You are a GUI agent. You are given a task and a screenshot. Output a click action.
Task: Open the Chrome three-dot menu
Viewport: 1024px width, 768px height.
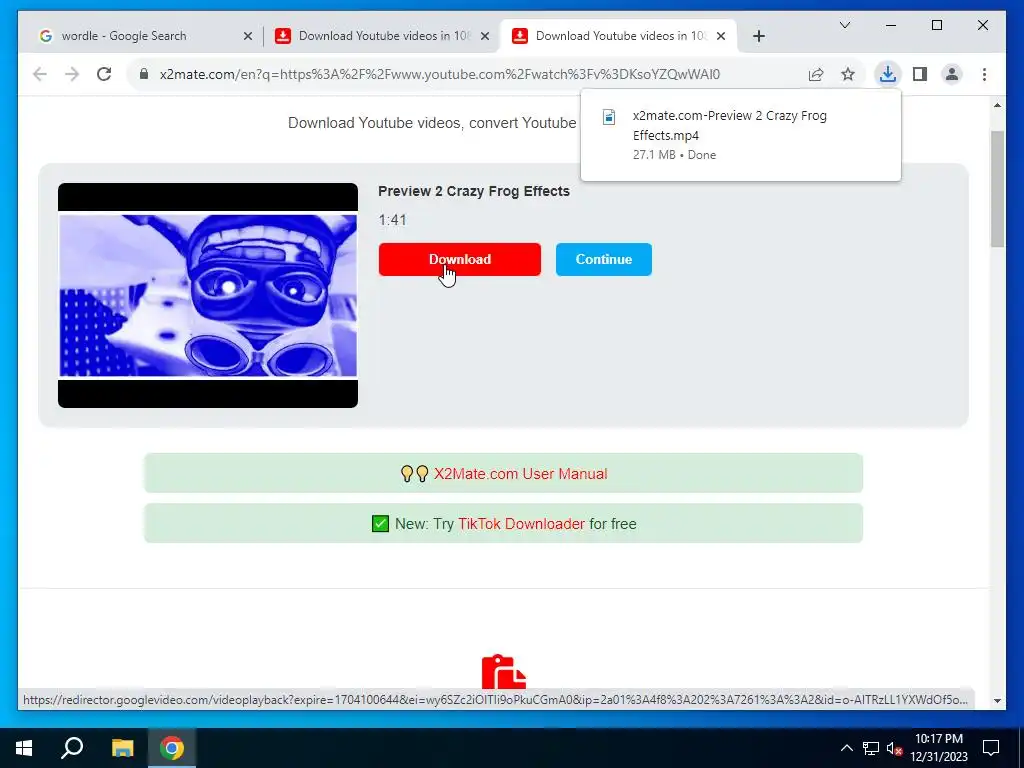click(x=984, y=74)
